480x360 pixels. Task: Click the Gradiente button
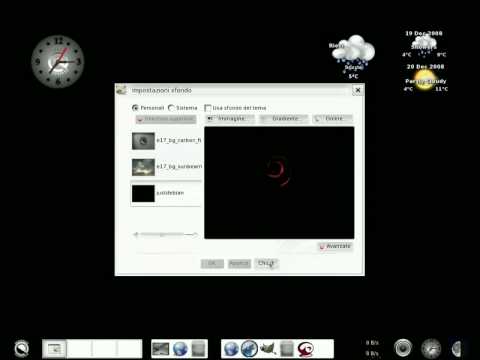tap(284, 119)
